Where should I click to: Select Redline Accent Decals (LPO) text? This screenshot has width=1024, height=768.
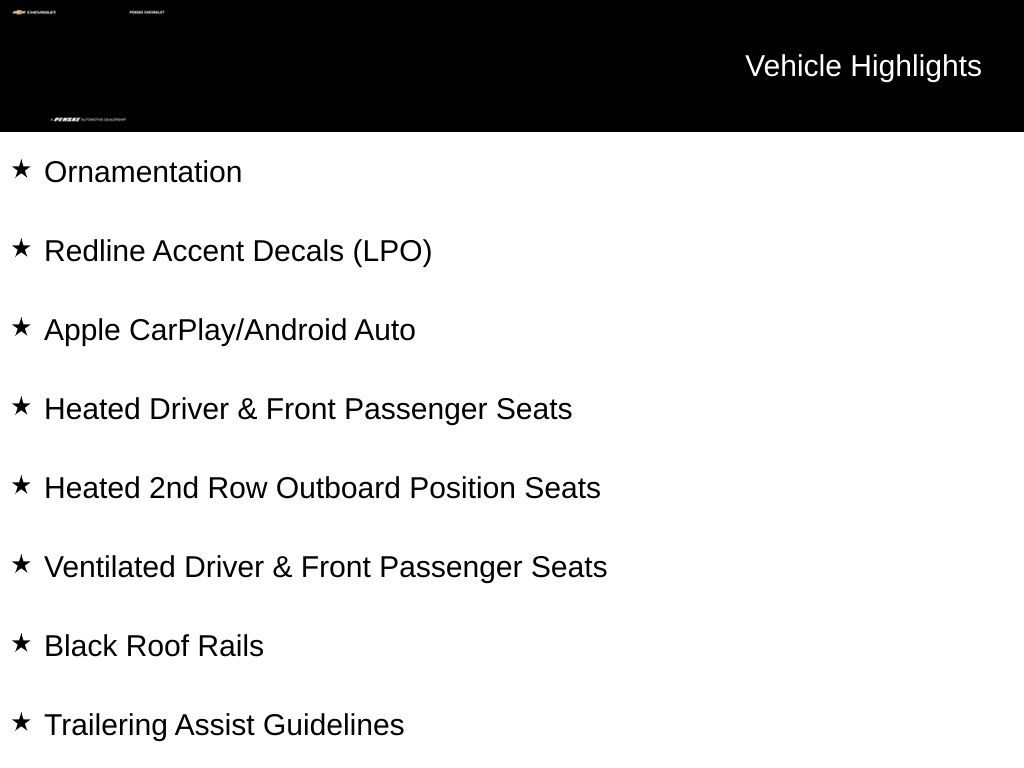[238, 251]
